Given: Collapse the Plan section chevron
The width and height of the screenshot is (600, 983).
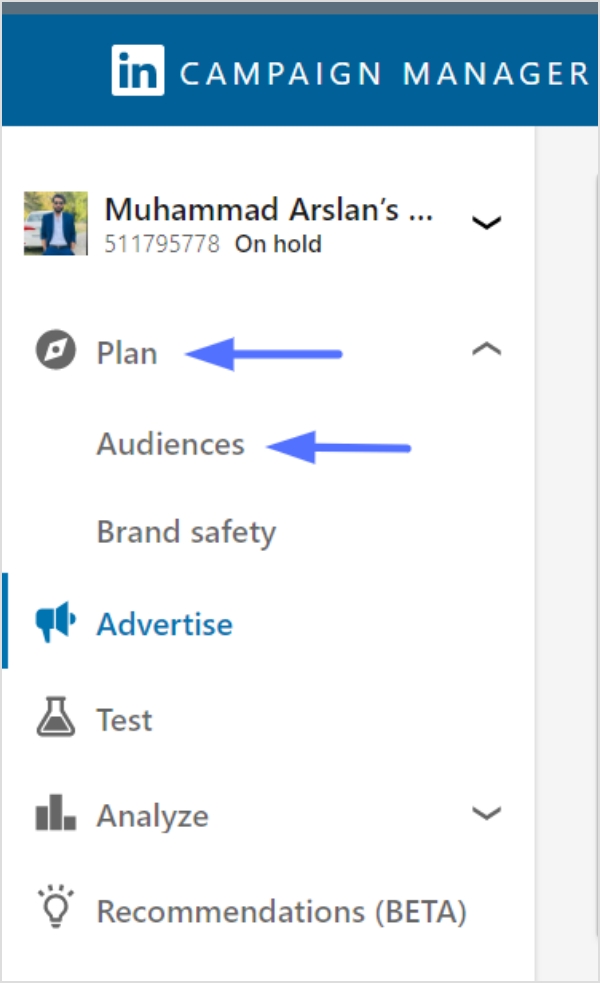Looking at the screenshot, I should pyautogui.click(x=487, y=349).
